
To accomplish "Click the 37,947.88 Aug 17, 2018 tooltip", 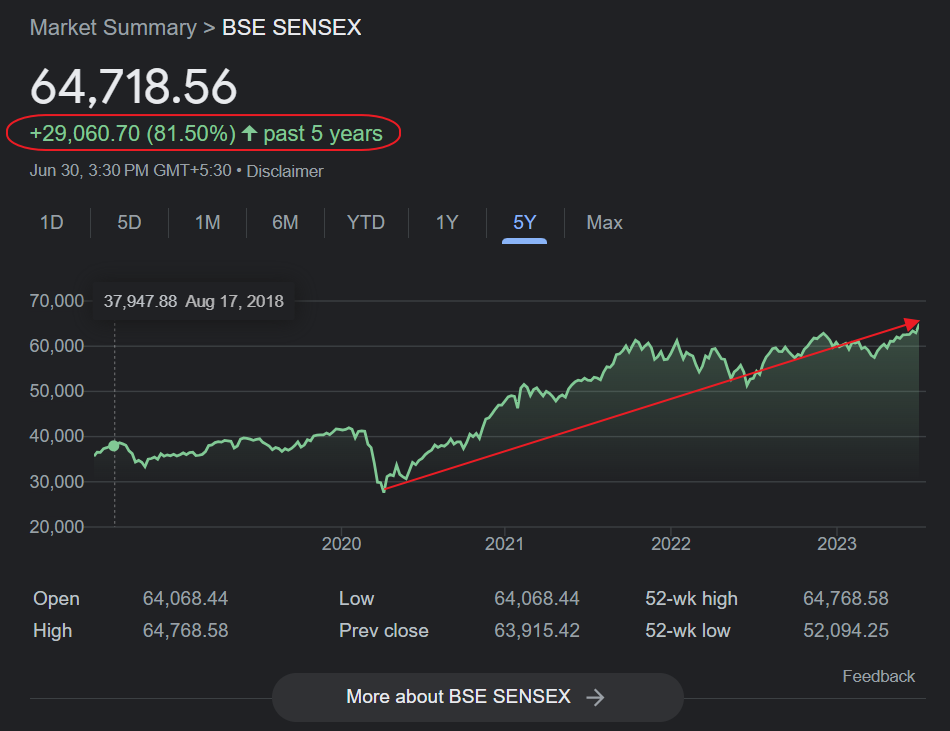I will [x=193, y=301].
